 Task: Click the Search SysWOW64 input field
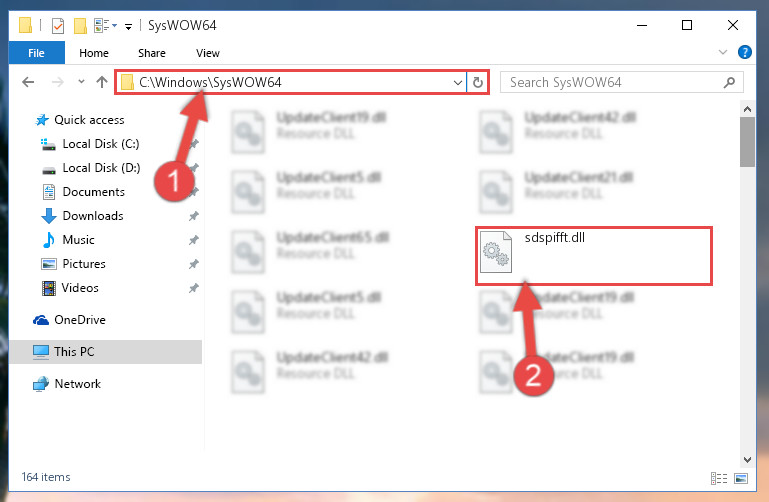(x=613, y=82)
